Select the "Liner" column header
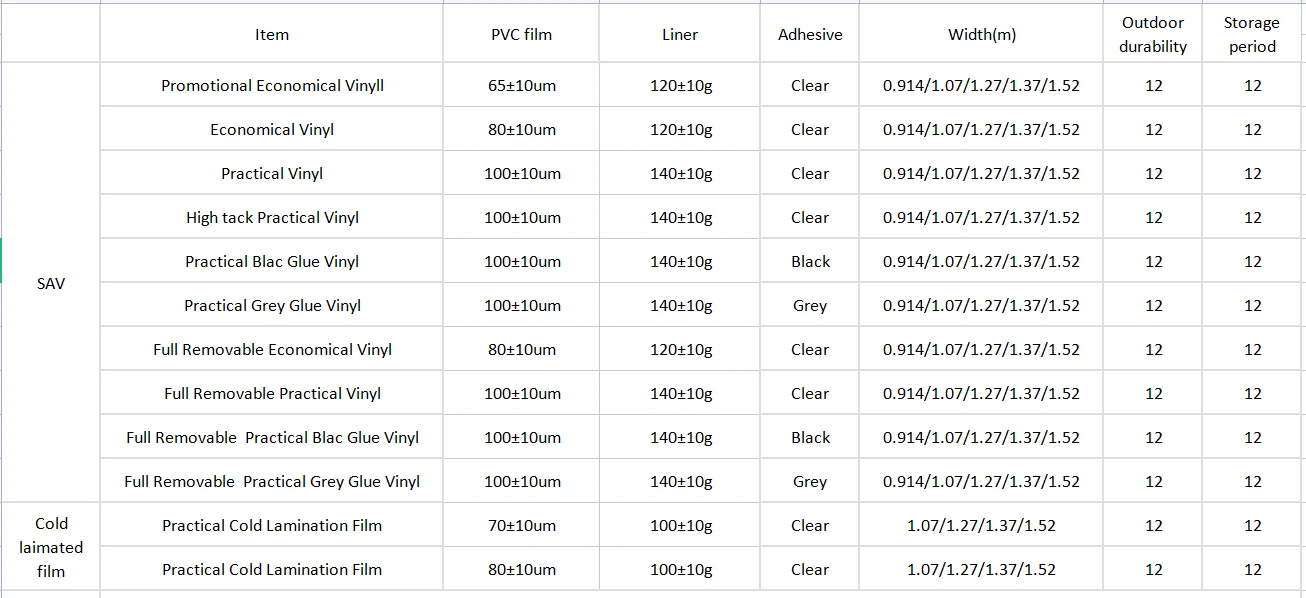 680,35
